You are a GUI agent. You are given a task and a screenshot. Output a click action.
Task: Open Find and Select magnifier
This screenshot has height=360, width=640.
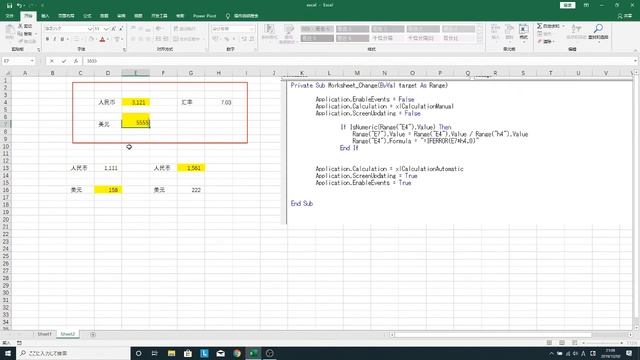click(x=598, y=32)
